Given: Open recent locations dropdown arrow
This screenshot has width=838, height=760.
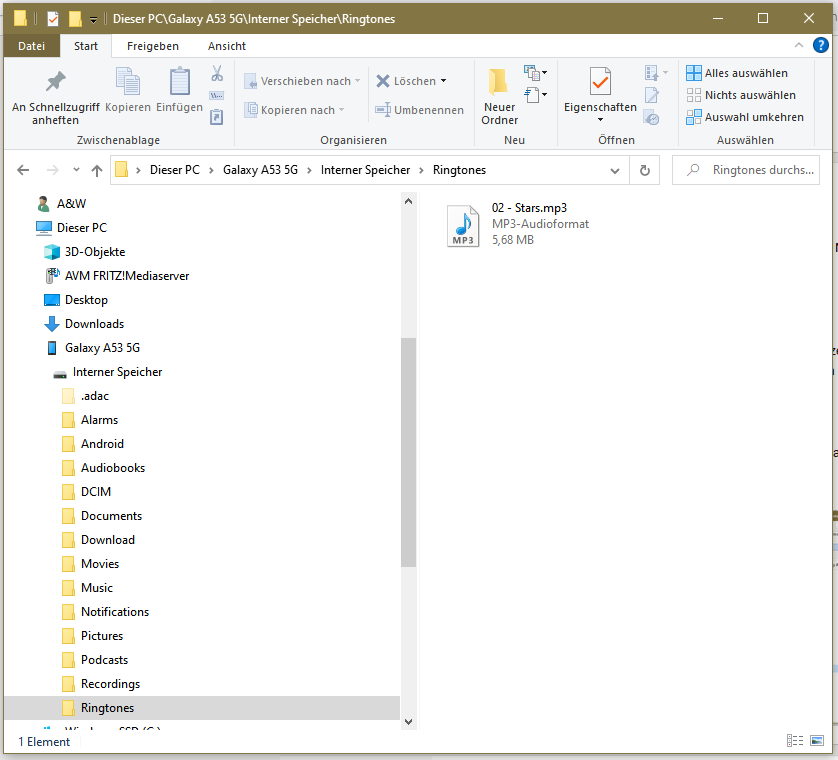Looking at the screenshot, I should pos(76,170).
